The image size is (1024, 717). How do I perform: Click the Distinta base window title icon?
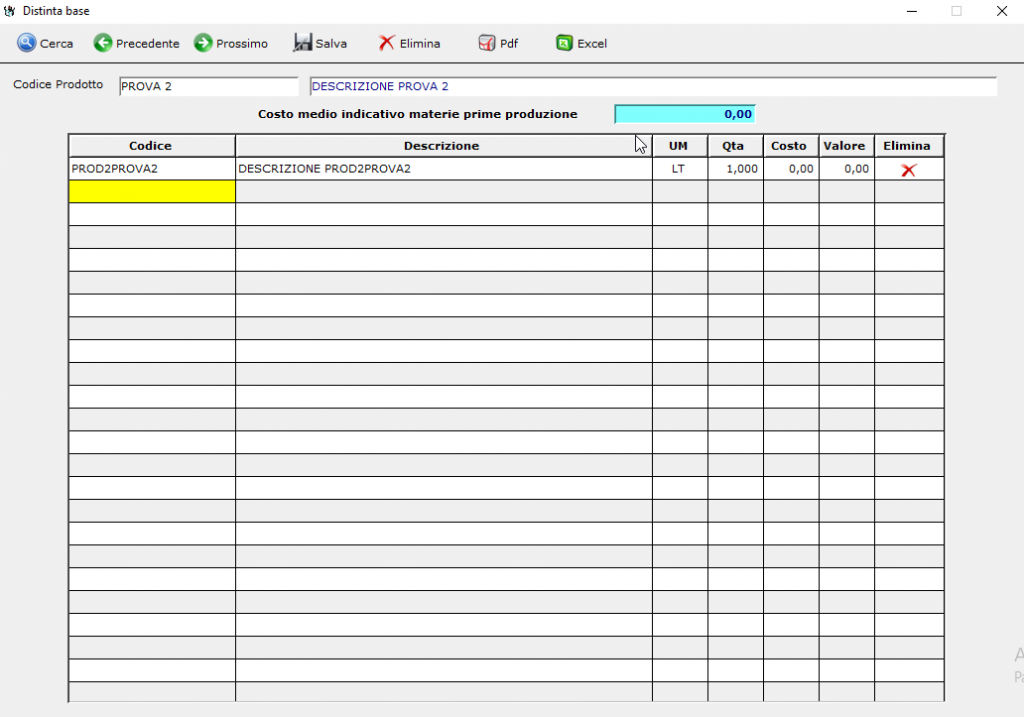coord(11,10)
